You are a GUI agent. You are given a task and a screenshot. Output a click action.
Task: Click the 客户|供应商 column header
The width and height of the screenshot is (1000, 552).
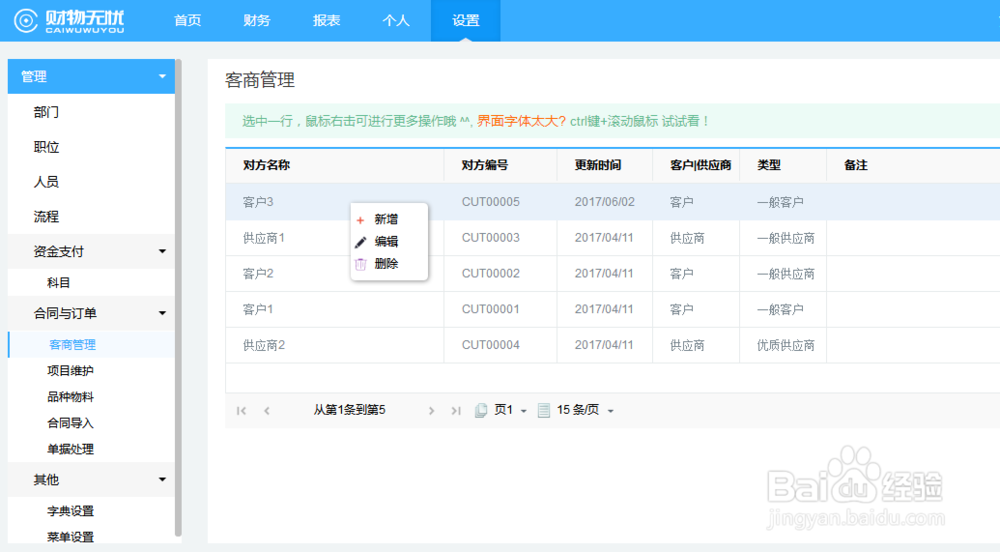pos(700,165)
